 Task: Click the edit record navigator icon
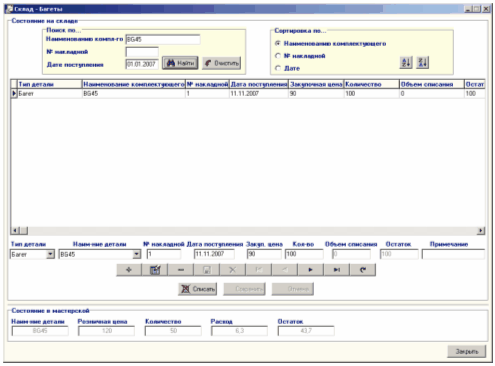[x=155, y=270]
